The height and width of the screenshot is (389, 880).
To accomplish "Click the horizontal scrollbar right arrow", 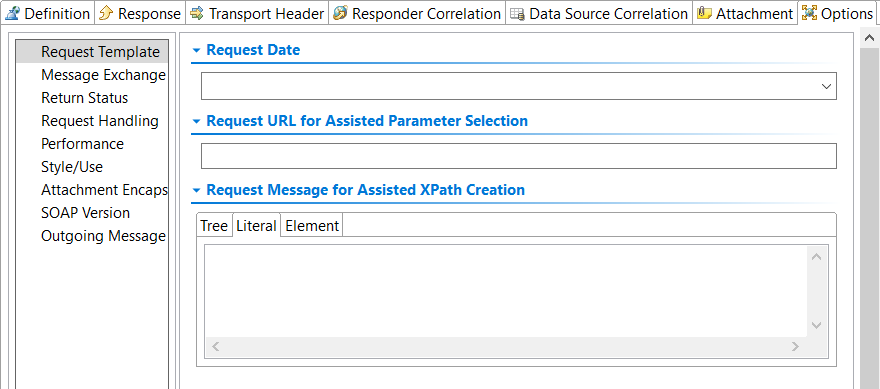I will [795, 346].
